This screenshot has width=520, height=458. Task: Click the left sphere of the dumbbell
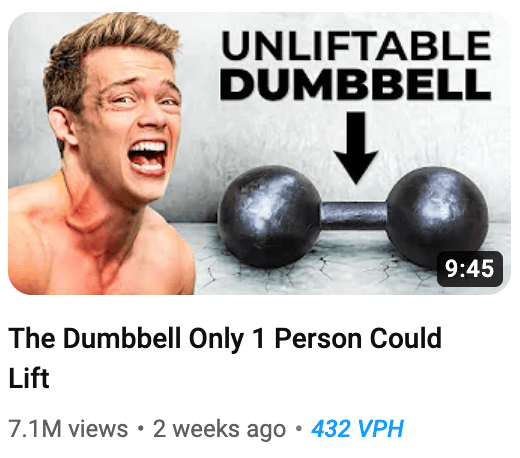[269, 216]
